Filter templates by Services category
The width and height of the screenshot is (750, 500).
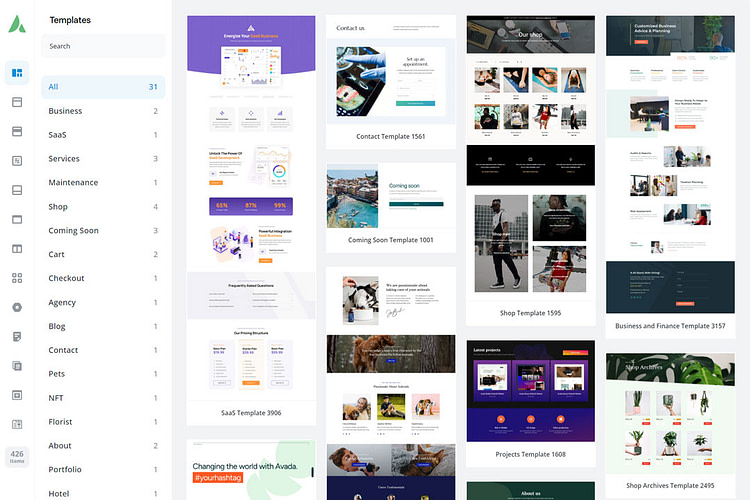(x=103, y=158)
